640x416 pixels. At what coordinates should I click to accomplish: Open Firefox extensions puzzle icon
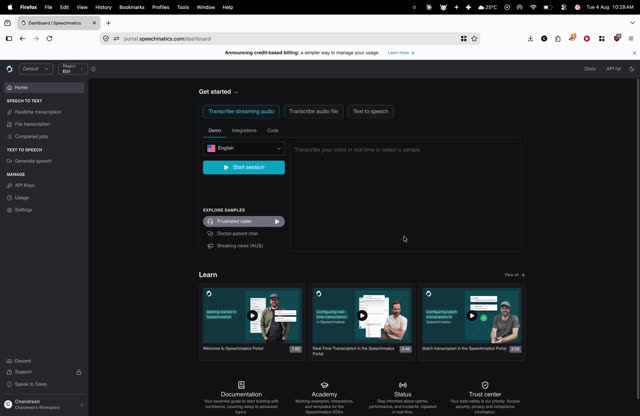click(x=558, y=38)
